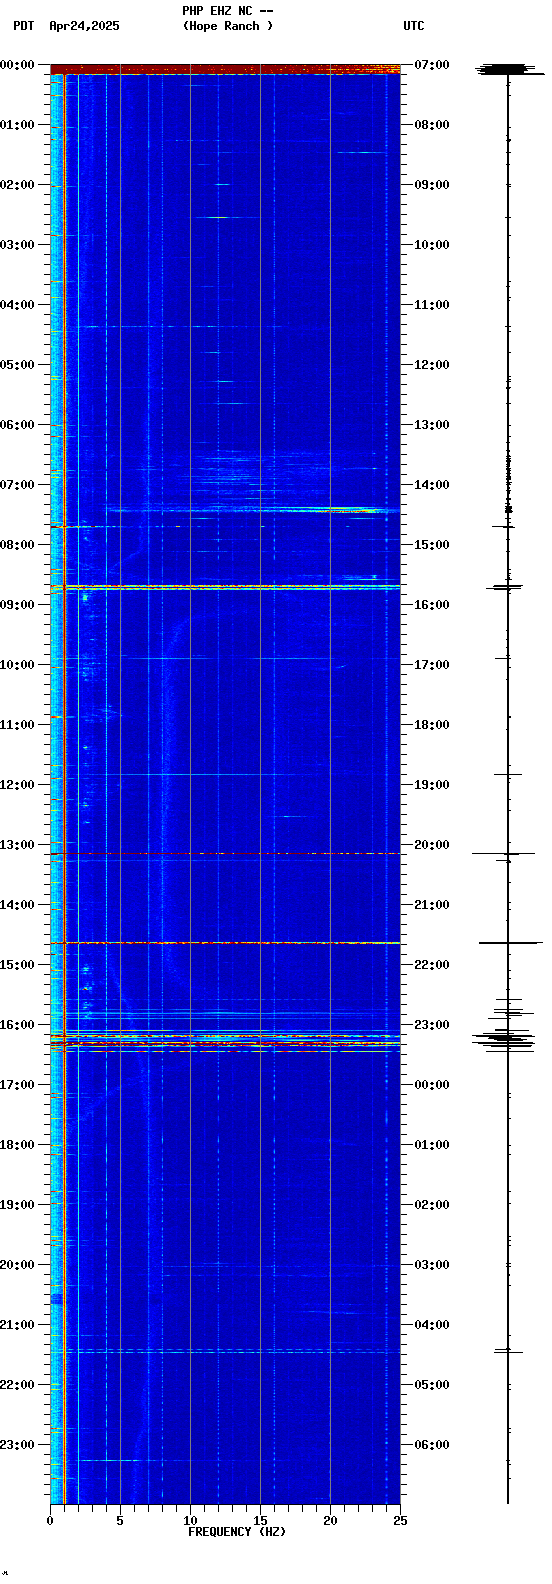552x1584 pixels.
Task: Click the UTC '21:00' time label
Action: click(431, 905)
